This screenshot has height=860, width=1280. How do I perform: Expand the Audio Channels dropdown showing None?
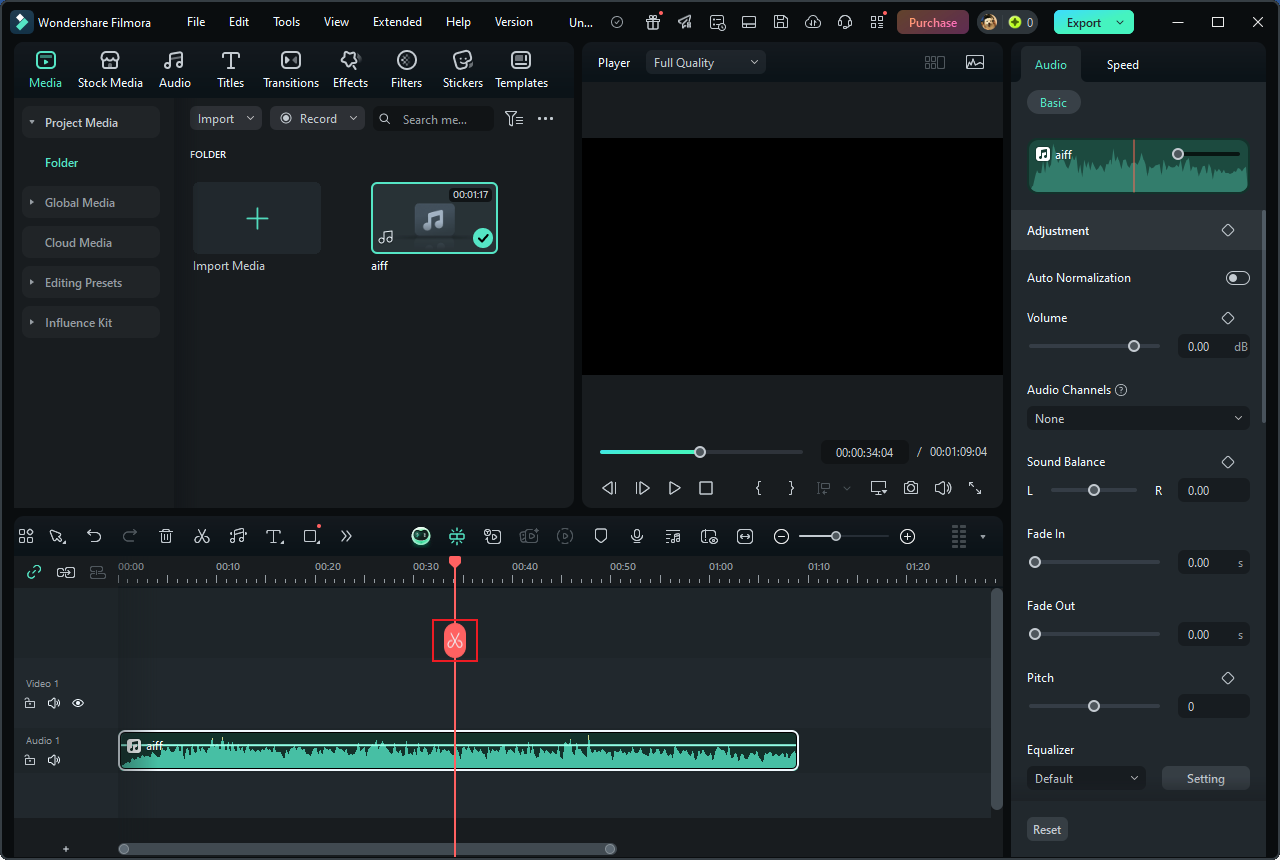1137,418
